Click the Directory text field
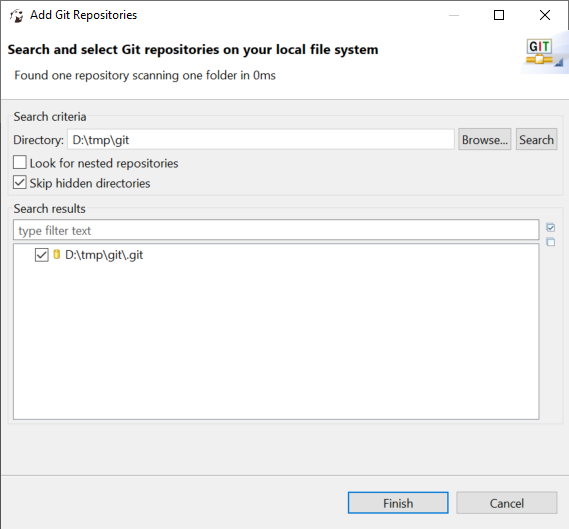The width and height of the screenshot is (569, 529). tap(261, 139)
